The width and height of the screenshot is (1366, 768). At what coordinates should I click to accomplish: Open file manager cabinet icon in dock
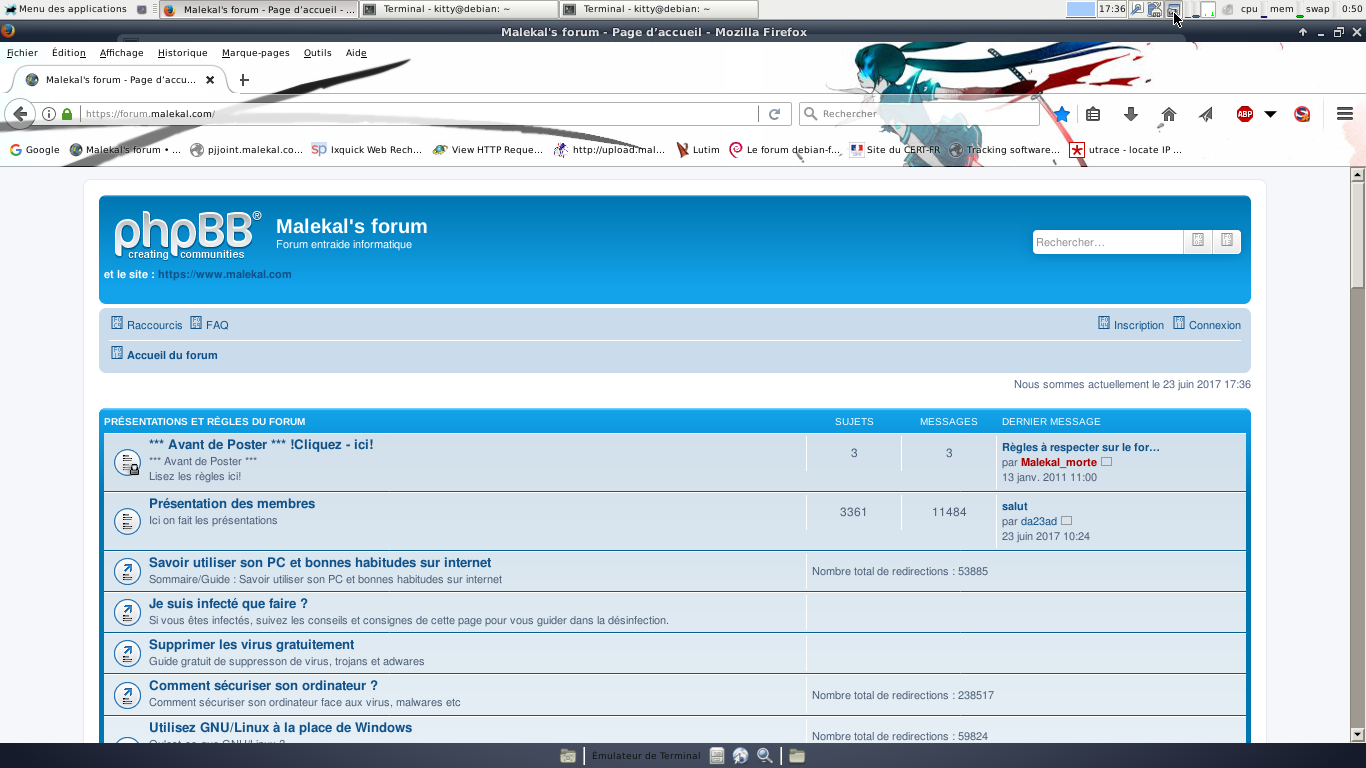(717, 756)
